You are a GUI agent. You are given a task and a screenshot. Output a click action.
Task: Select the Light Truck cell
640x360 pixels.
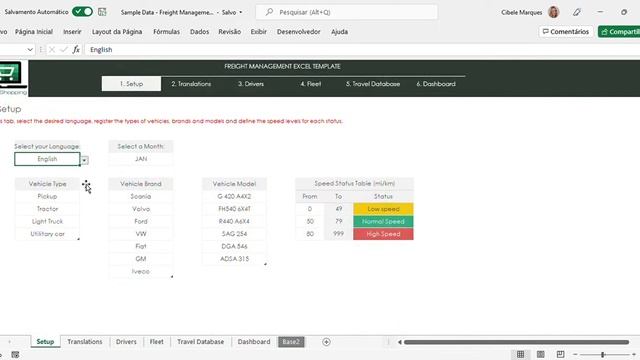pos(47,221)
